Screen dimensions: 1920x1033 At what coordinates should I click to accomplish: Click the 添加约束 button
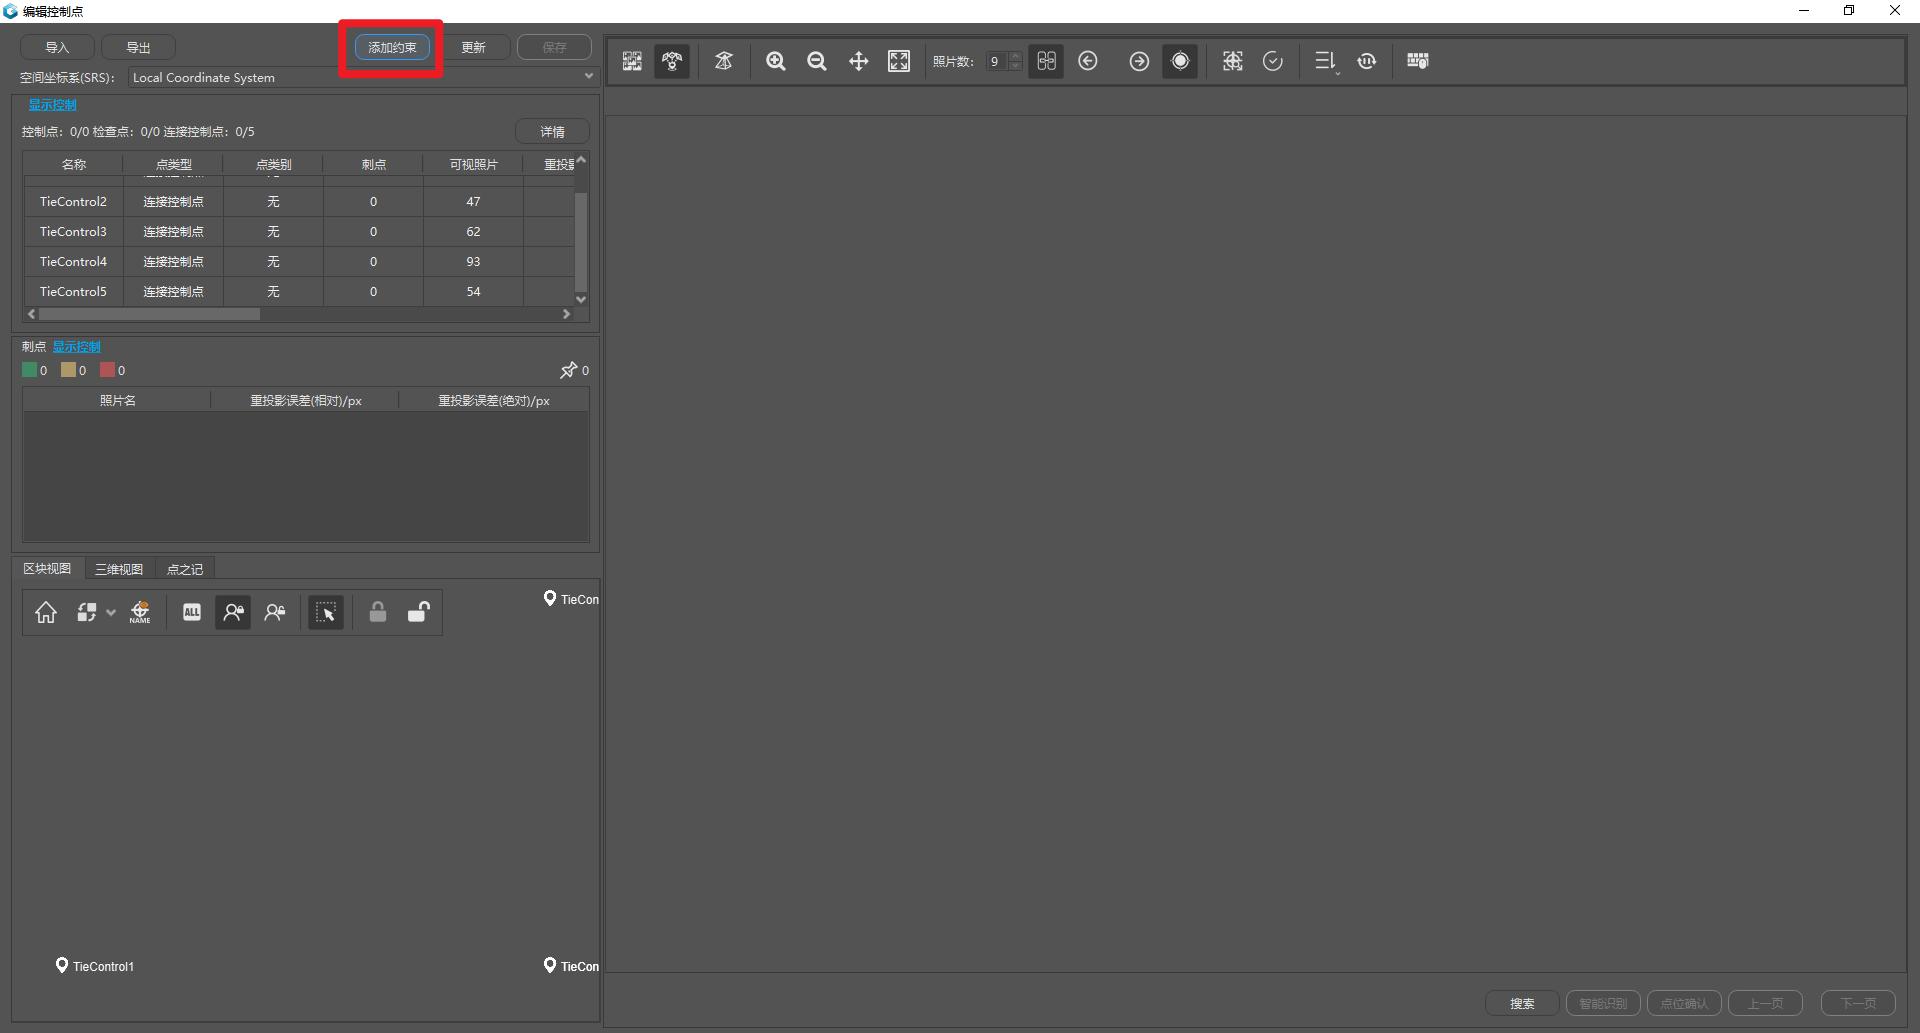(392, 47)
